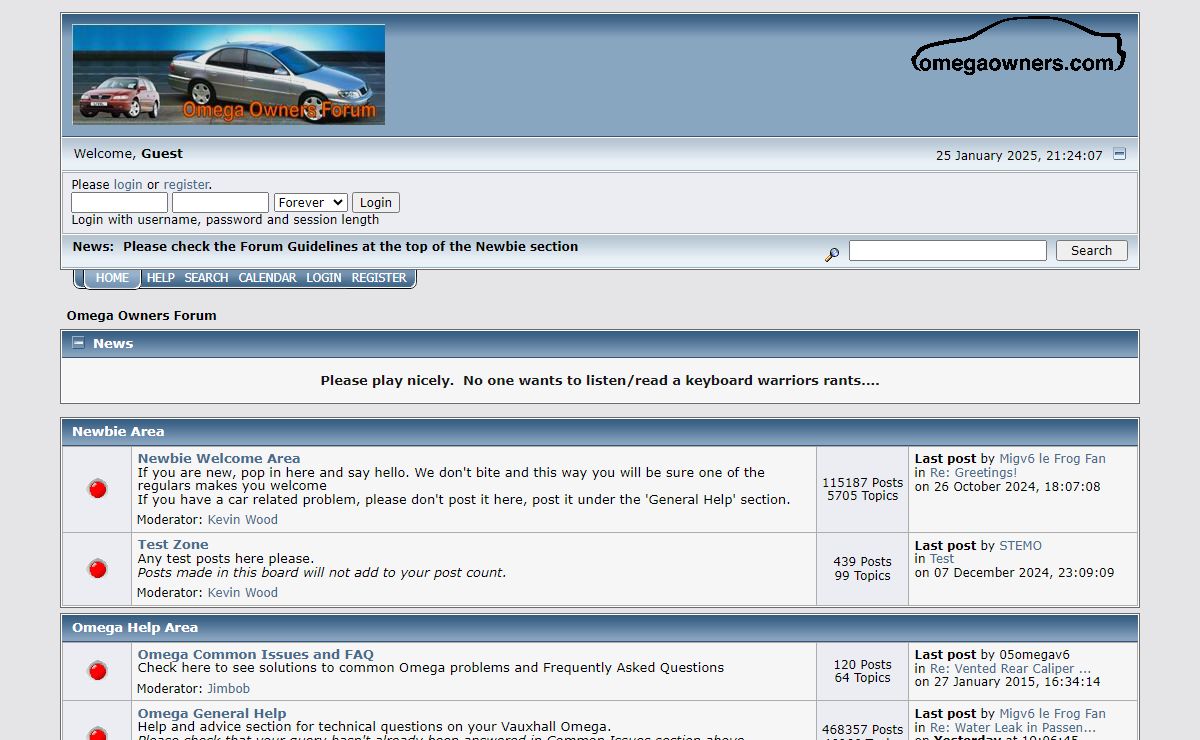Click the Omega Owners Forum banner image

229,74
